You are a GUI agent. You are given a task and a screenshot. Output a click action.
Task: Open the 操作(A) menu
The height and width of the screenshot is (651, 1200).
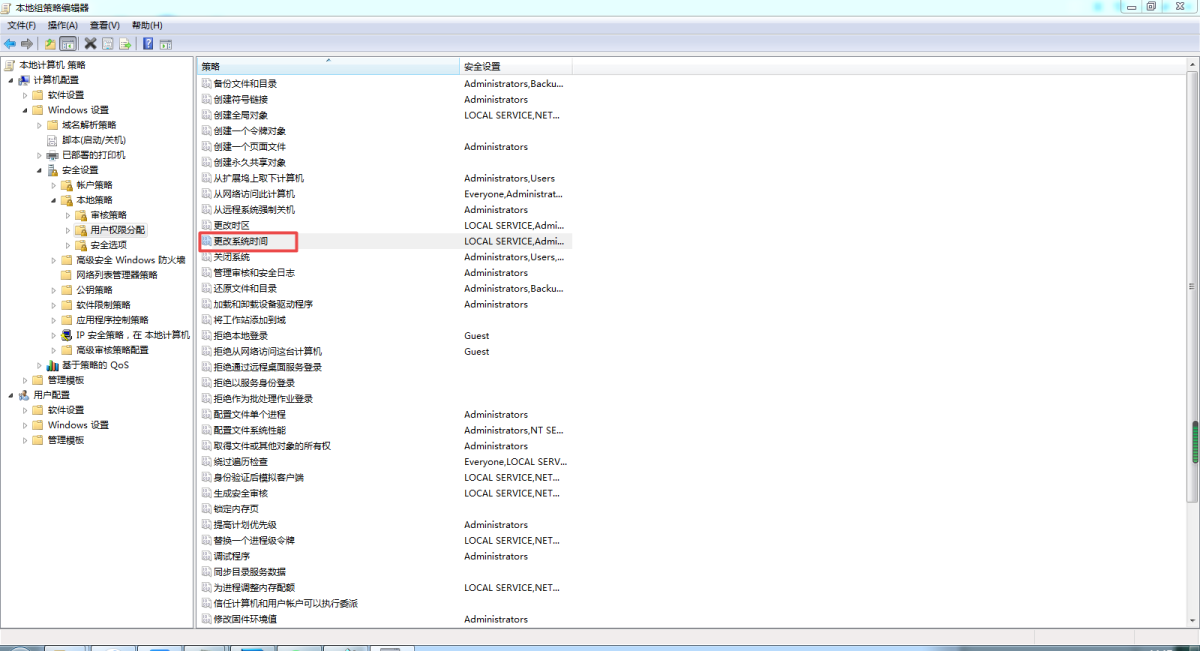point(63,25)
